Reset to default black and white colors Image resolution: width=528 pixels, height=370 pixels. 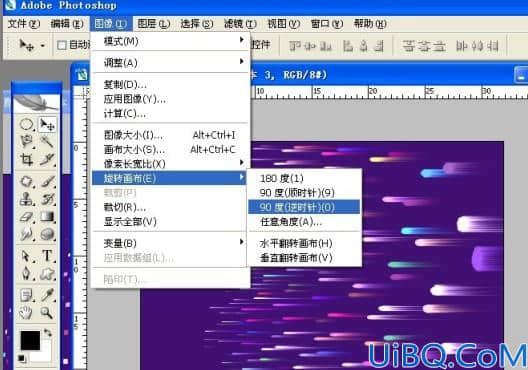22,358
